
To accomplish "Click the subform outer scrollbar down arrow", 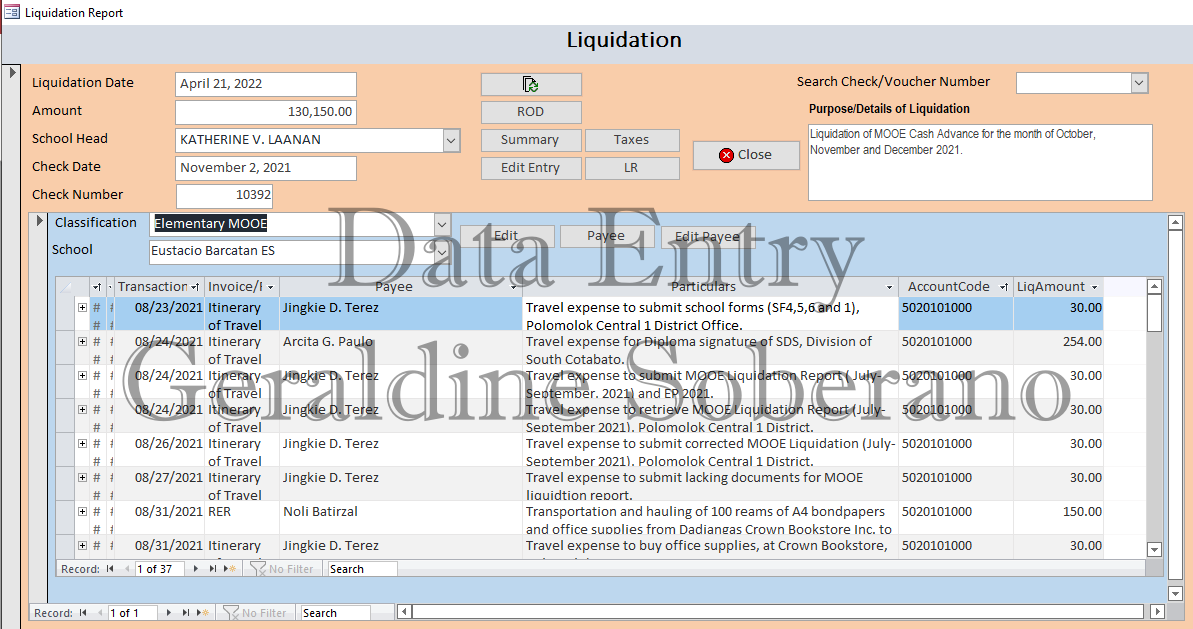I will [x=1176, y=593].
